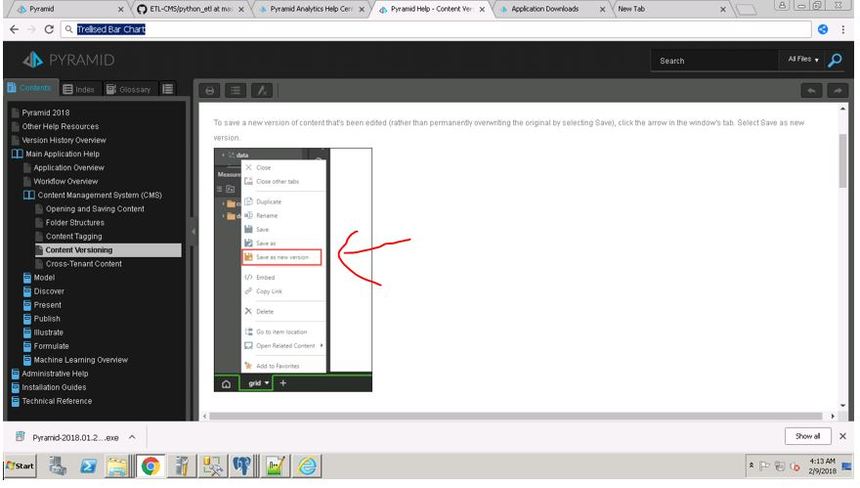Launch PowerShell from the taskbar
The image size is (860, 488).
(88, 466)
